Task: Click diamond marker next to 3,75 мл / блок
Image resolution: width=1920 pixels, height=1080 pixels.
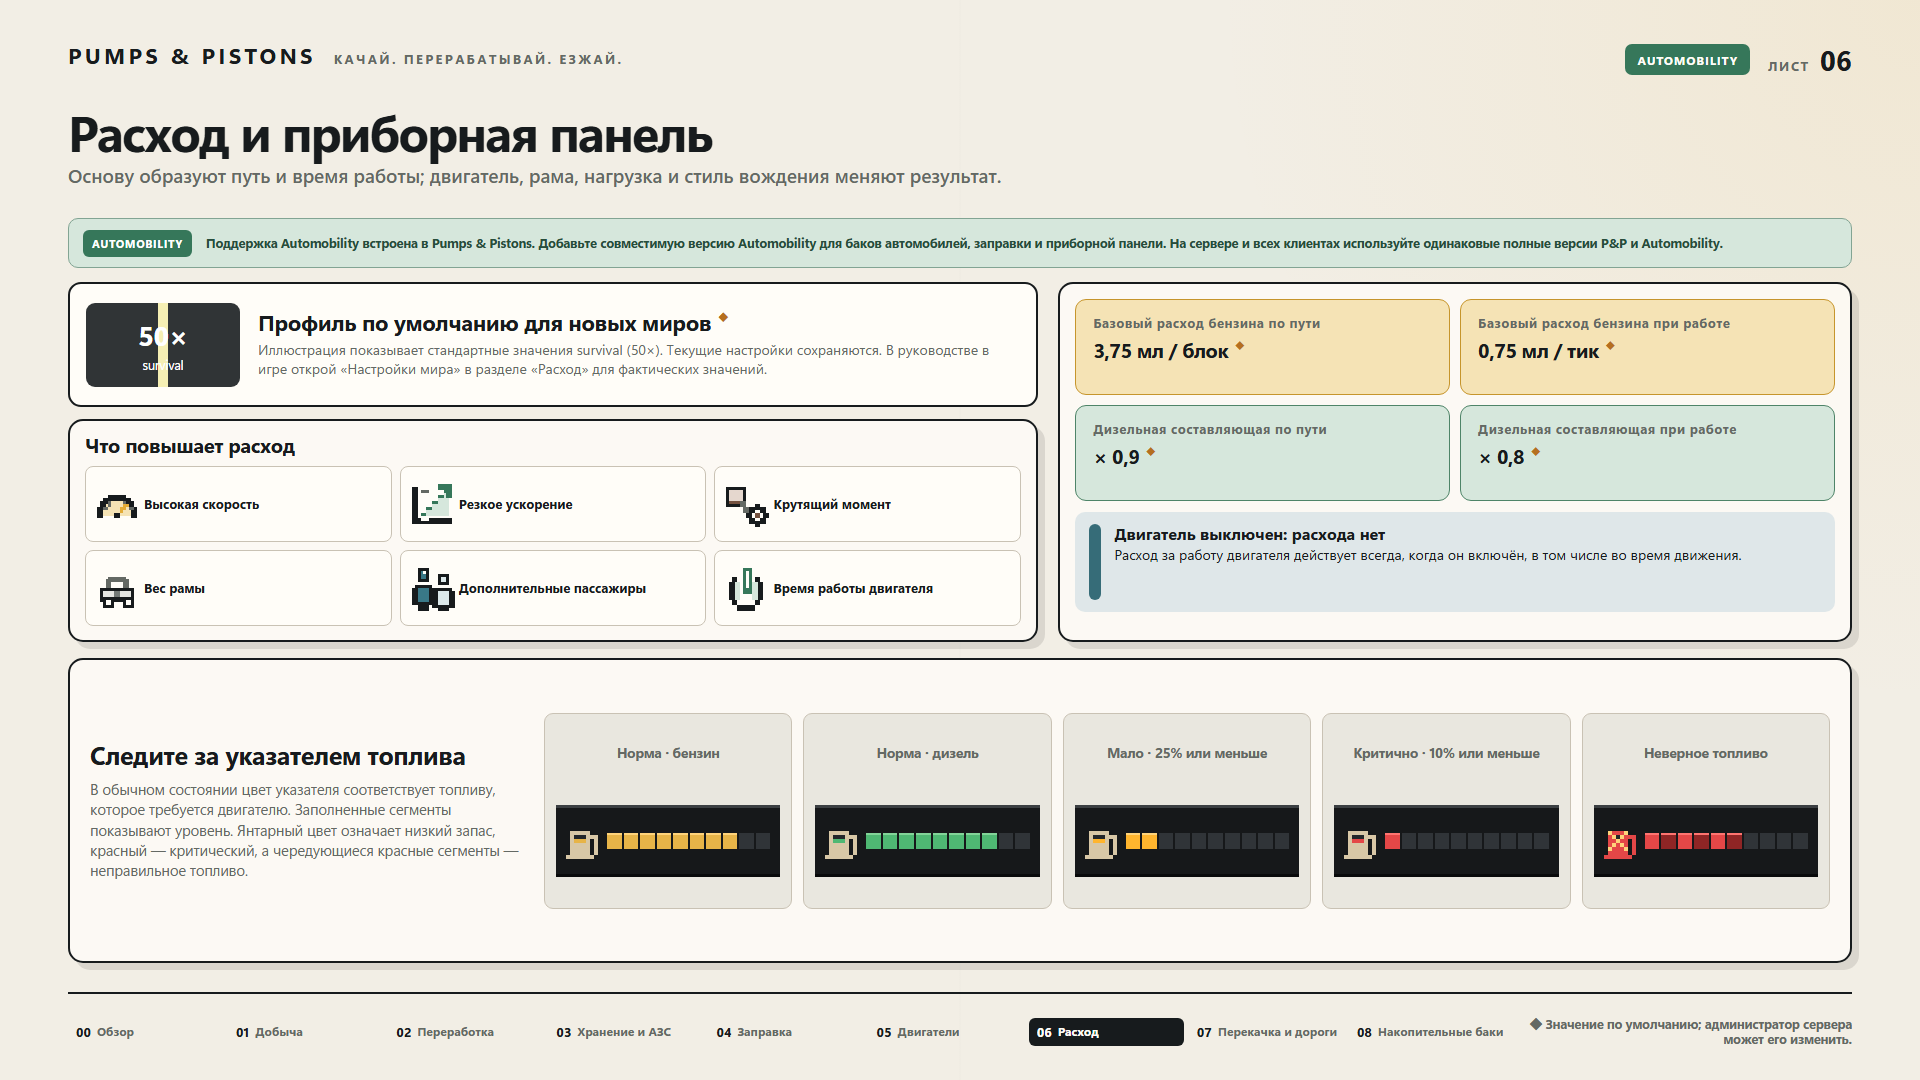Action: pyautogui.click(x=1240, y=346)
